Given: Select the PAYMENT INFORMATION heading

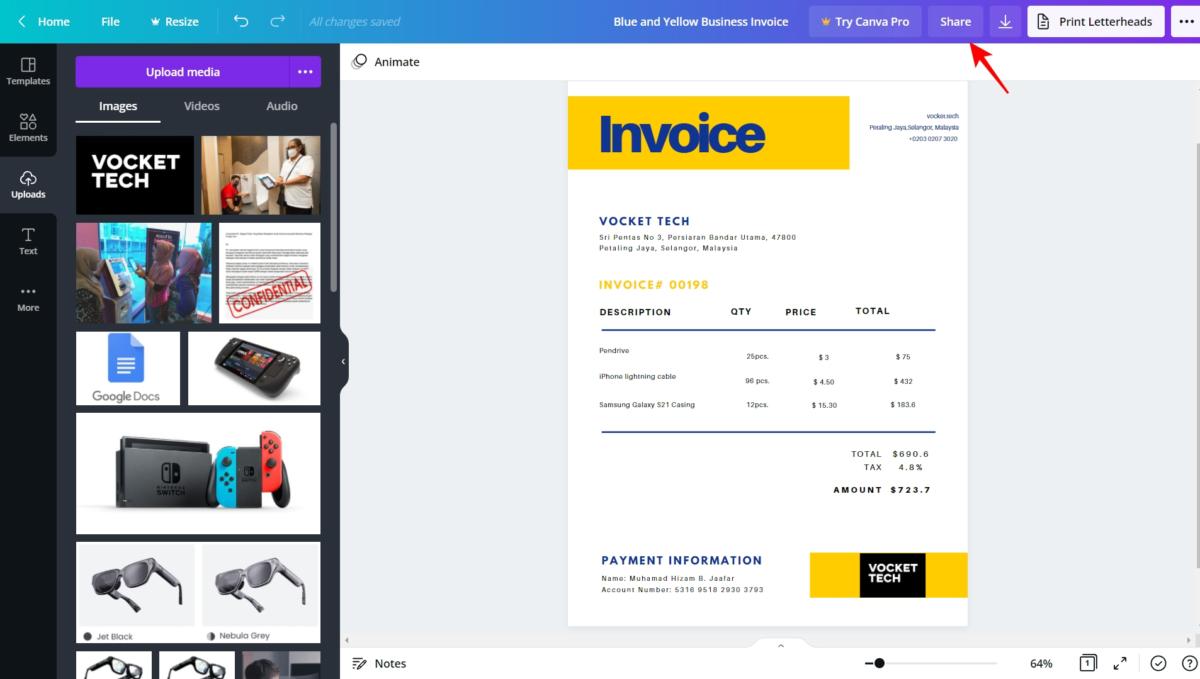Looking at the screenshot, I should [x=682, y=560].
